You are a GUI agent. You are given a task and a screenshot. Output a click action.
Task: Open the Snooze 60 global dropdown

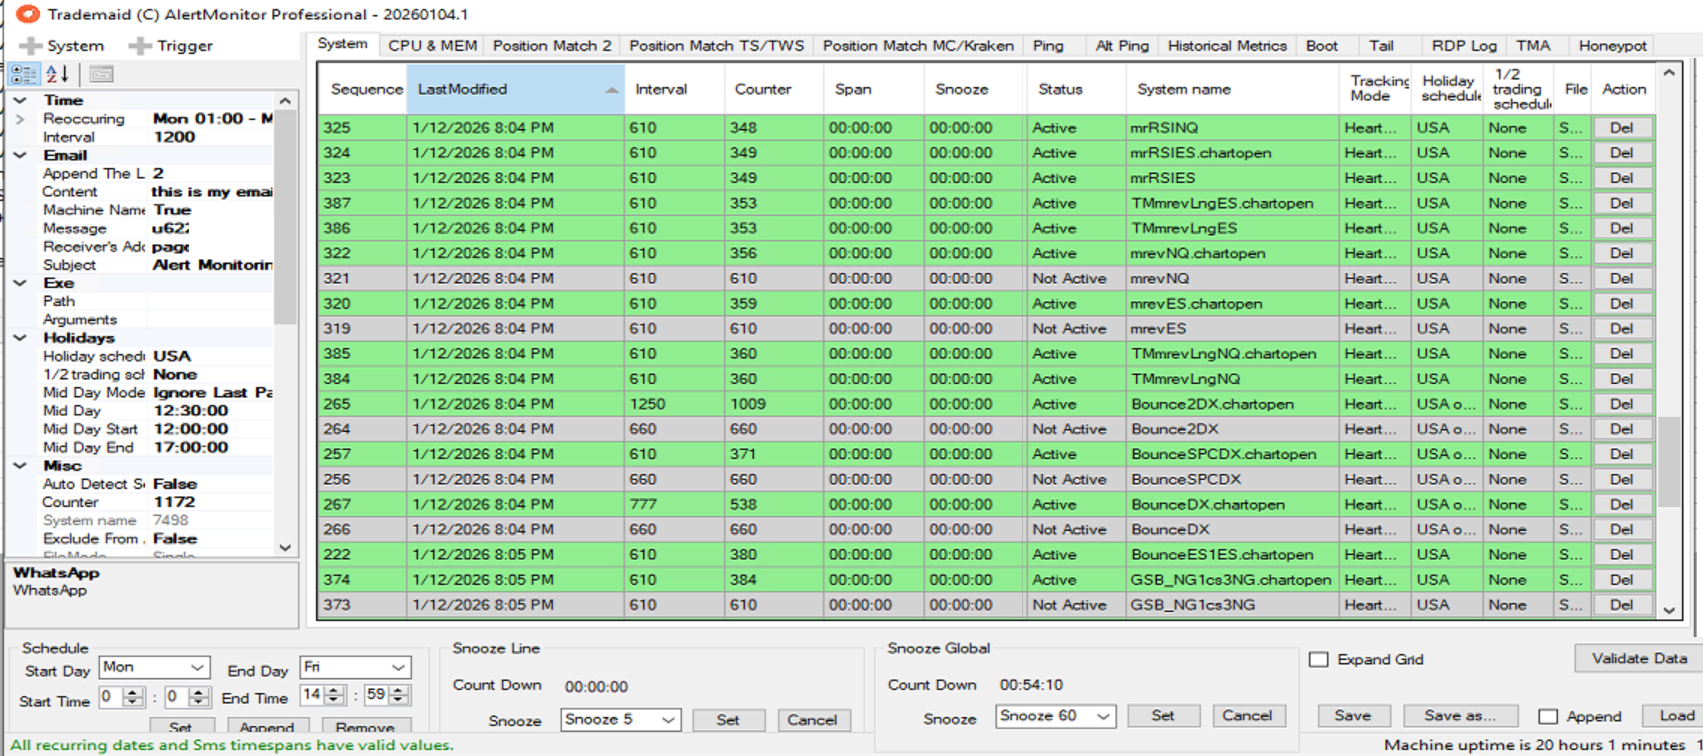pyautogui.click(x=1103, y=716)
